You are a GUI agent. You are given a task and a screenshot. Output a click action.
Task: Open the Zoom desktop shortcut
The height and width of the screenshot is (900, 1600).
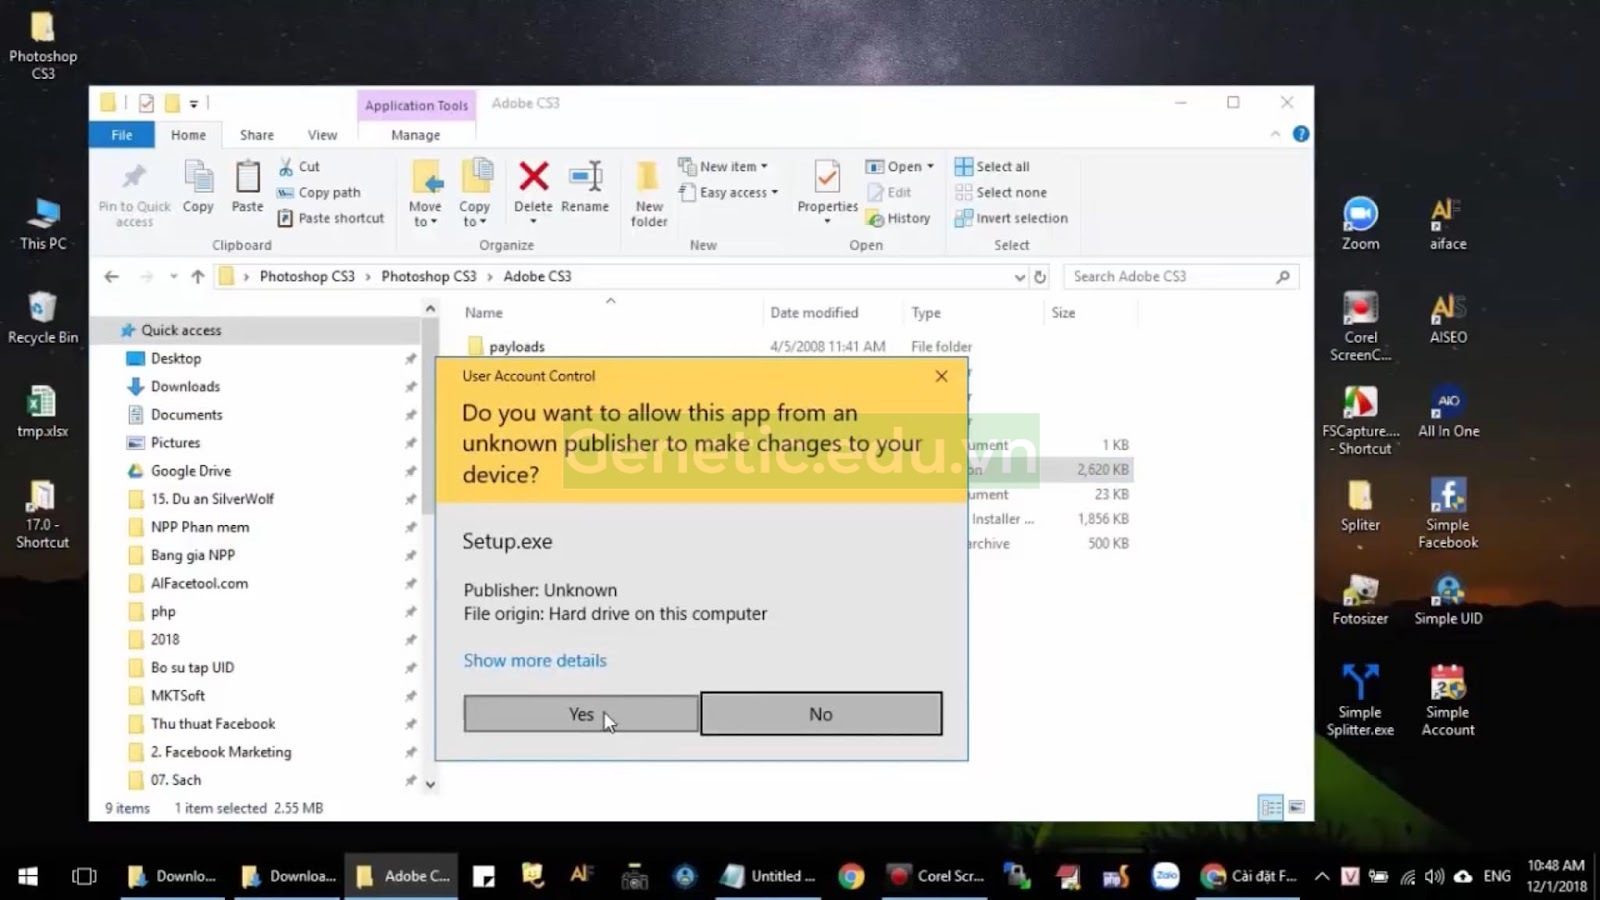1360,224
